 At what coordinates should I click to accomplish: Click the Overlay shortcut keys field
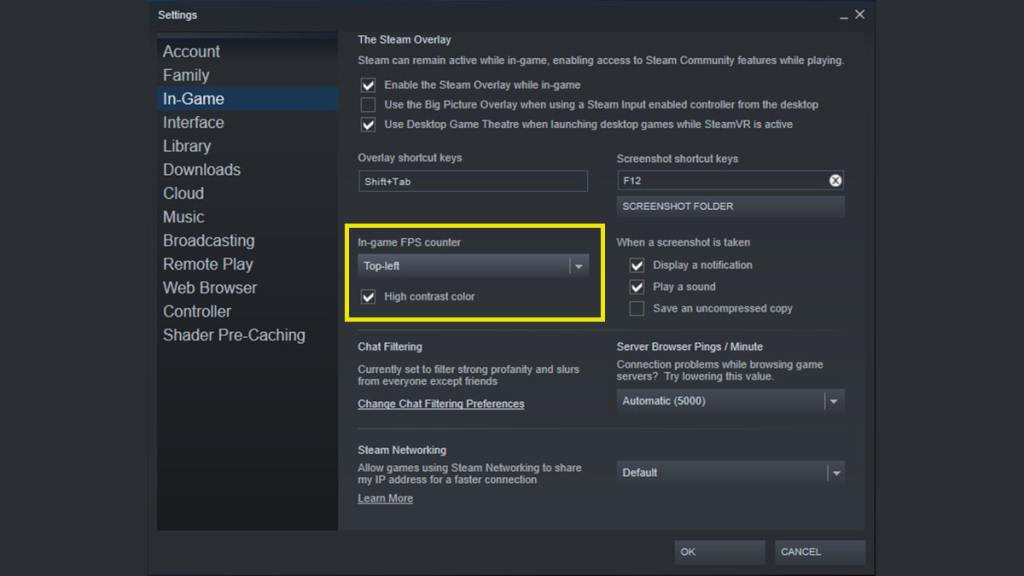tap(472, 181)
